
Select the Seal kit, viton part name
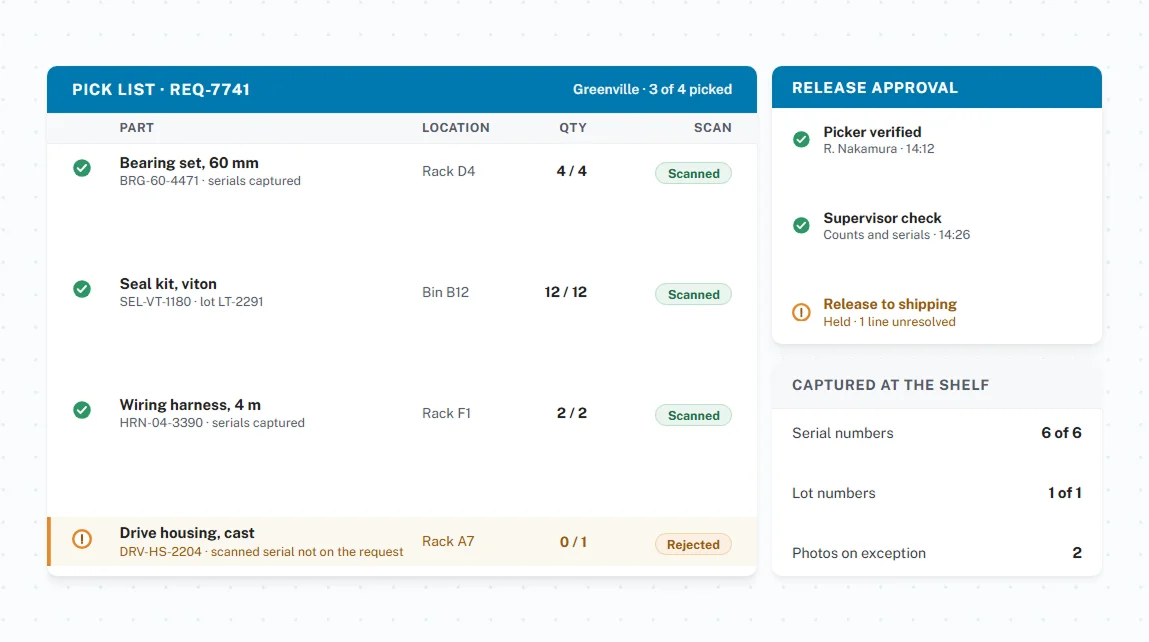pos(168,284)
